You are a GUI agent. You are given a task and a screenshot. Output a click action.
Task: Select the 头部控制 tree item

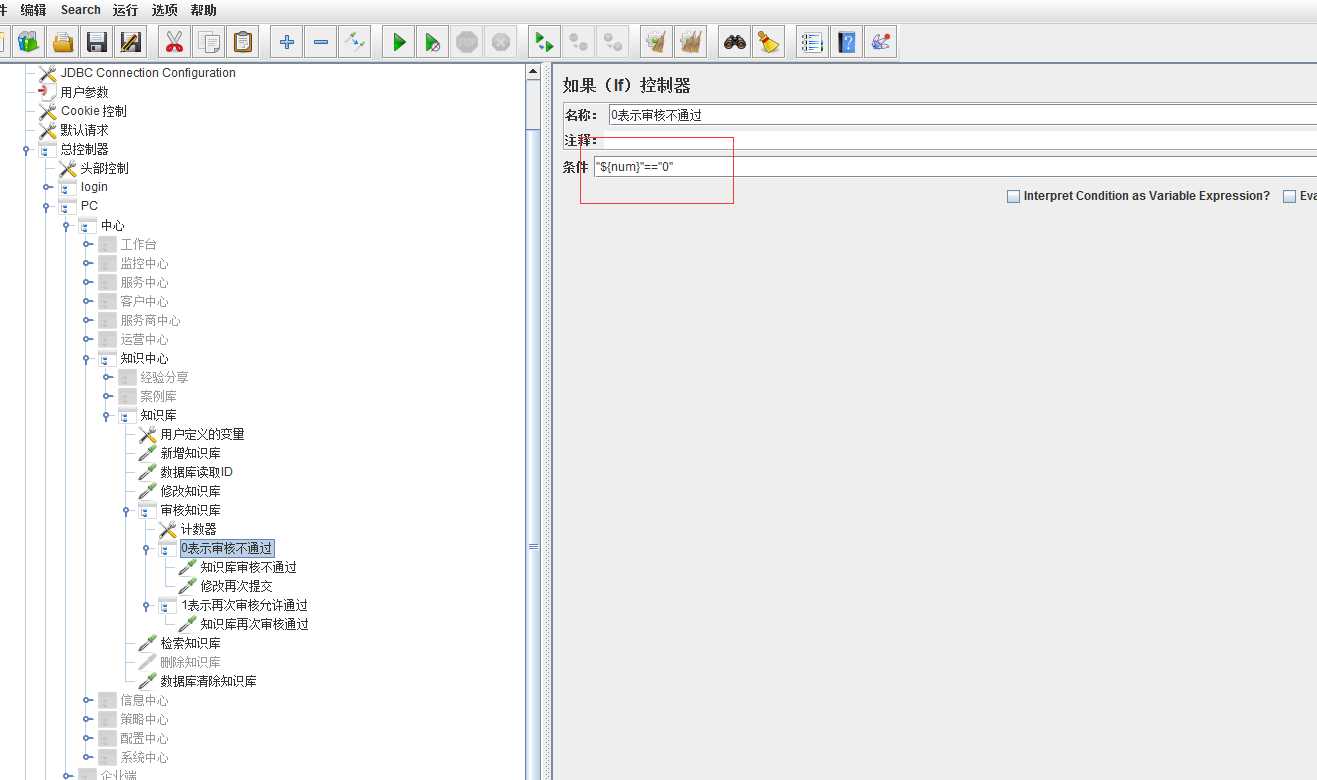point(104,168)
